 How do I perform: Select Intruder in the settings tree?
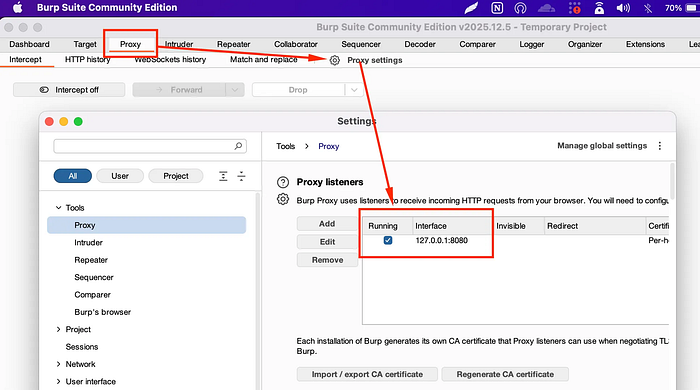click(x=88, y=243)
